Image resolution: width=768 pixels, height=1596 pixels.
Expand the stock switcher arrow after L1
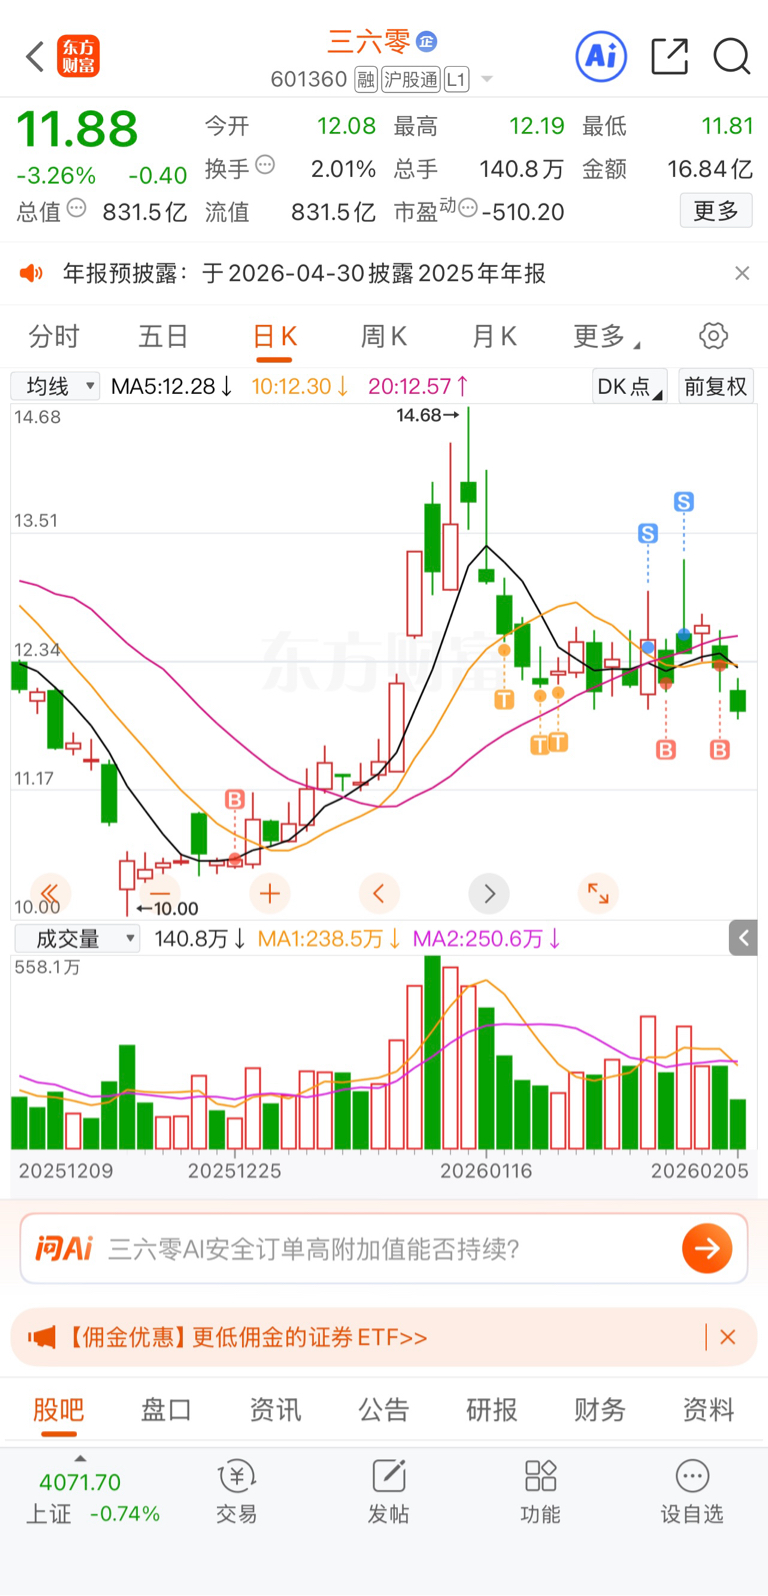pos(487,79)
